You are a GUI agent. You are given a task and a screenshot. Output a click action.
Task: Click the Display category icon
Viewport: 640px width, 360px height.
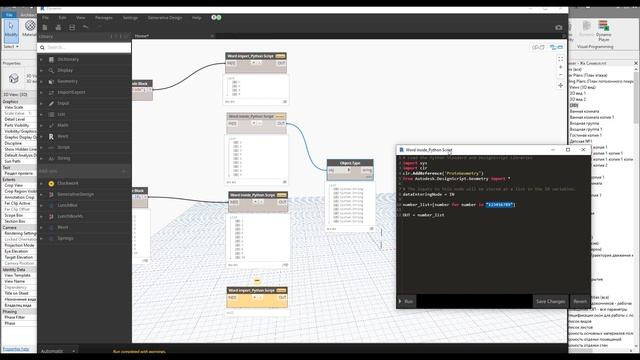coord(51,71)
